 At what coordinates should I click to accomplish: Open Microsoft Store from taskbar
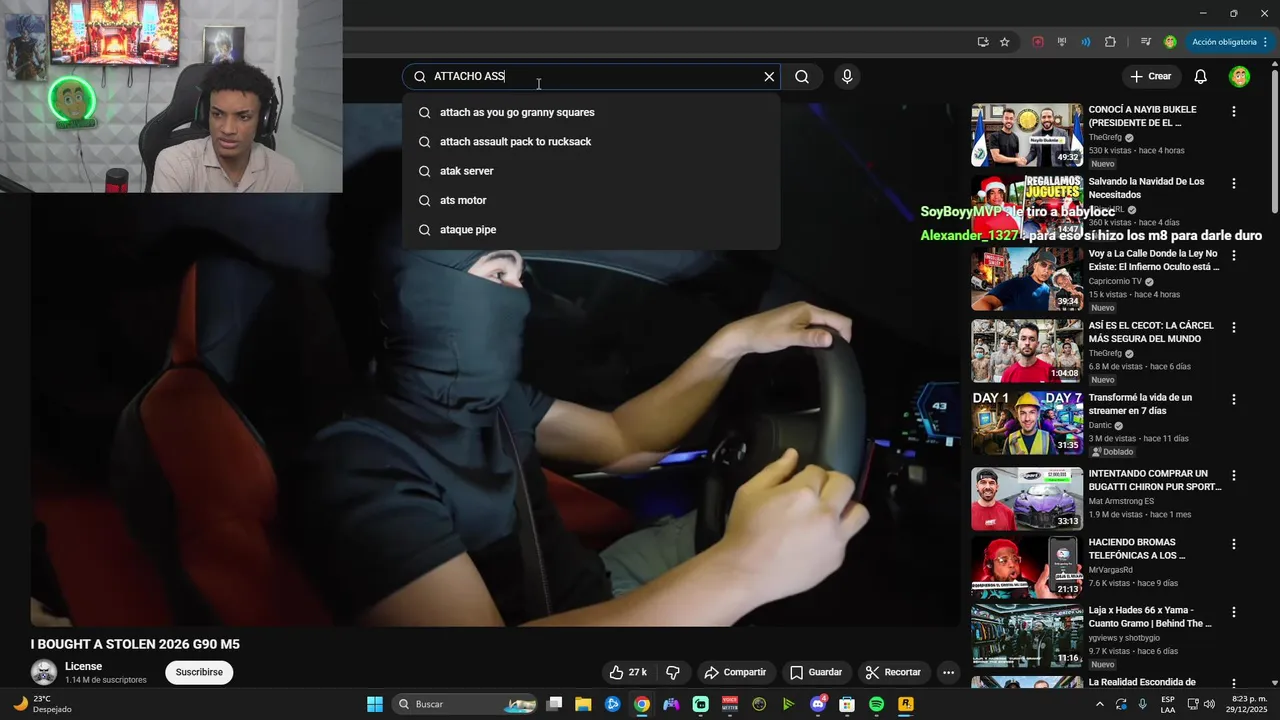(x=847, y=704)
